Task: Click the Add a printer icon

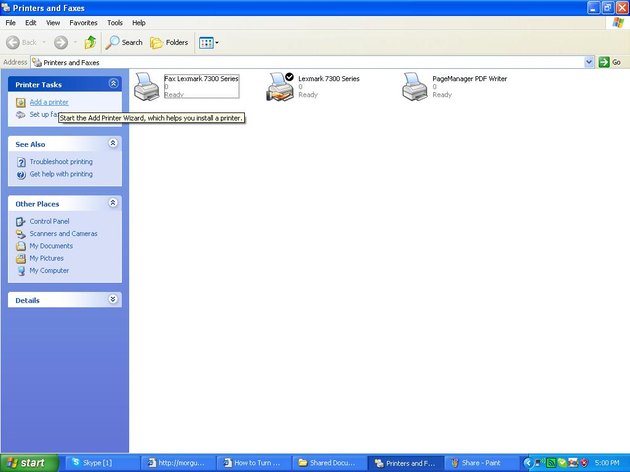Action: [x=20, y=102]
